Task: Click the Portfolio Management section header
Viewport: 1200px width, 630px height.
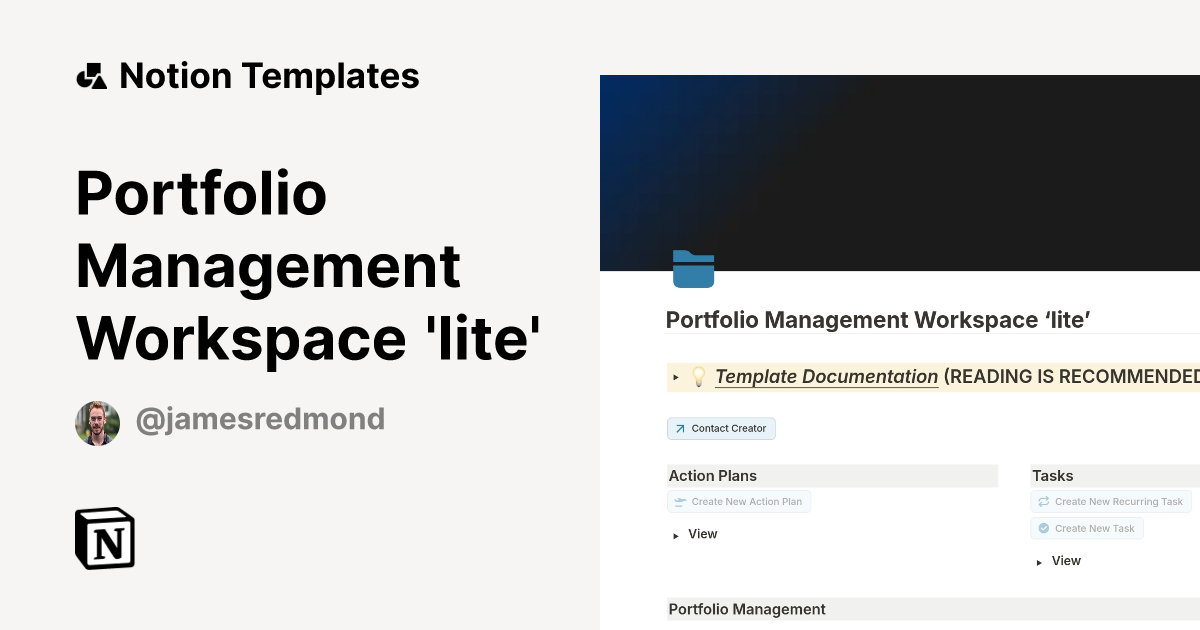Action: pos(746,609)
